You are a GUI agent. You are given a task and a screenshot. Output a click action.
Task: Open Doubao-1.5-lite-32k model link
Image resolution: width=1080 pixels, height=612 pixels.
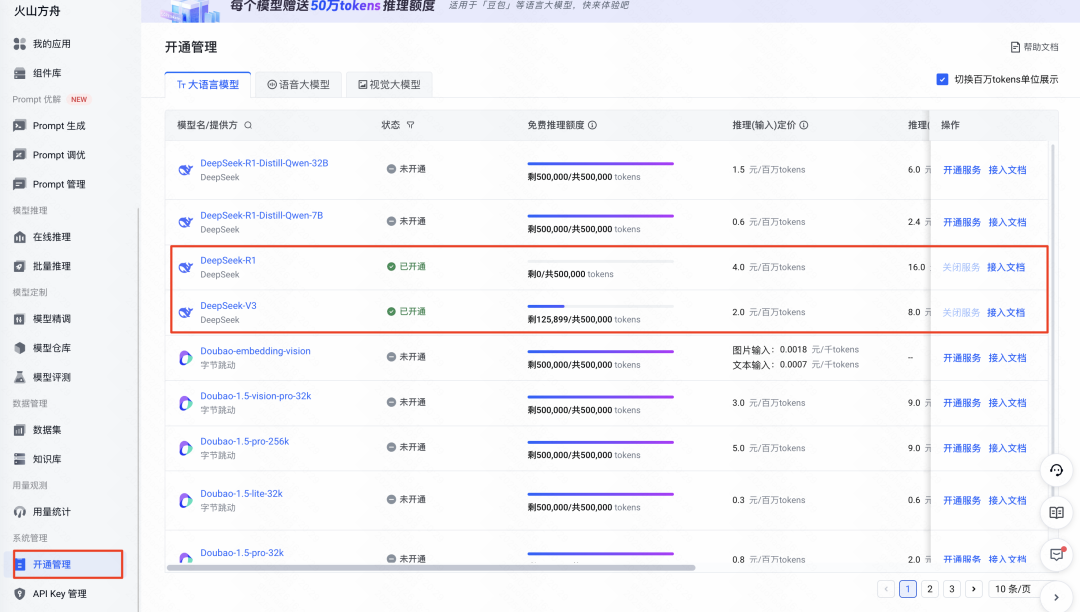(x=241, y=494)
